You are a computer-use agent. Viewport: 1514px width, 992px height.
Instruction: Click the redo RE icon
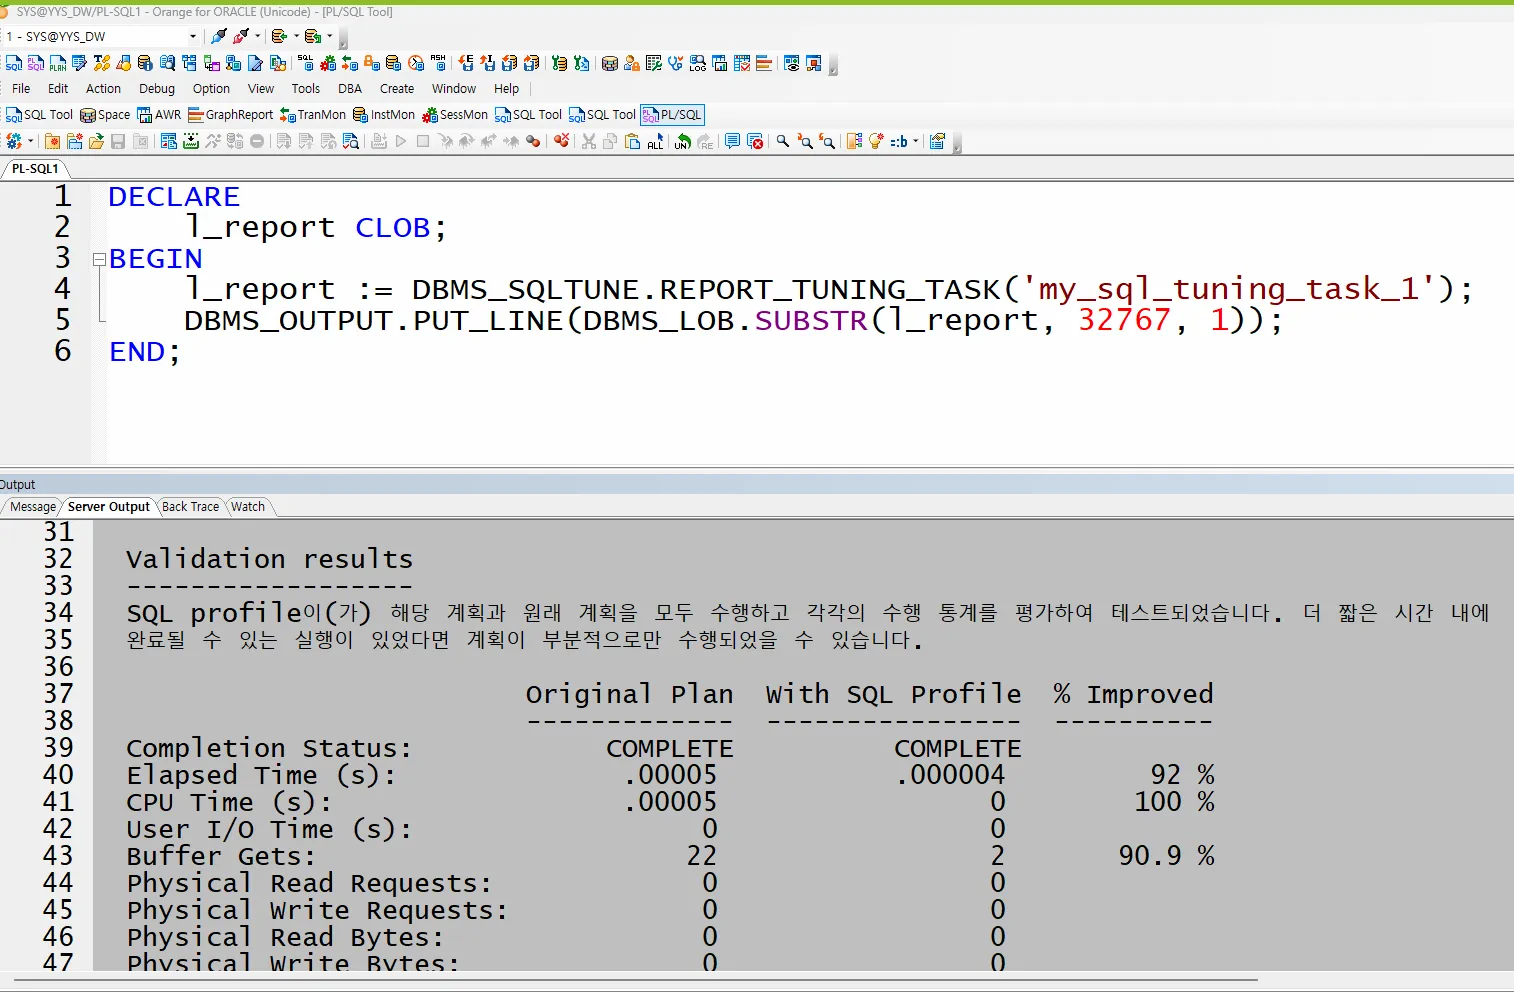click(705, 141)
